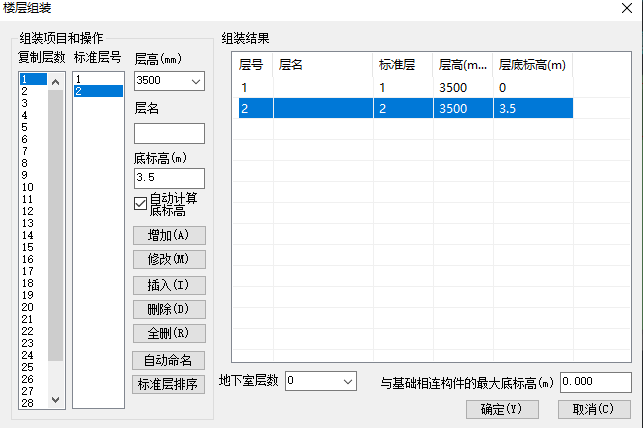The height and width of the screenshot is (428, 643).
Task: Select 标准层号 1 in the list
Action: point(98,79)
